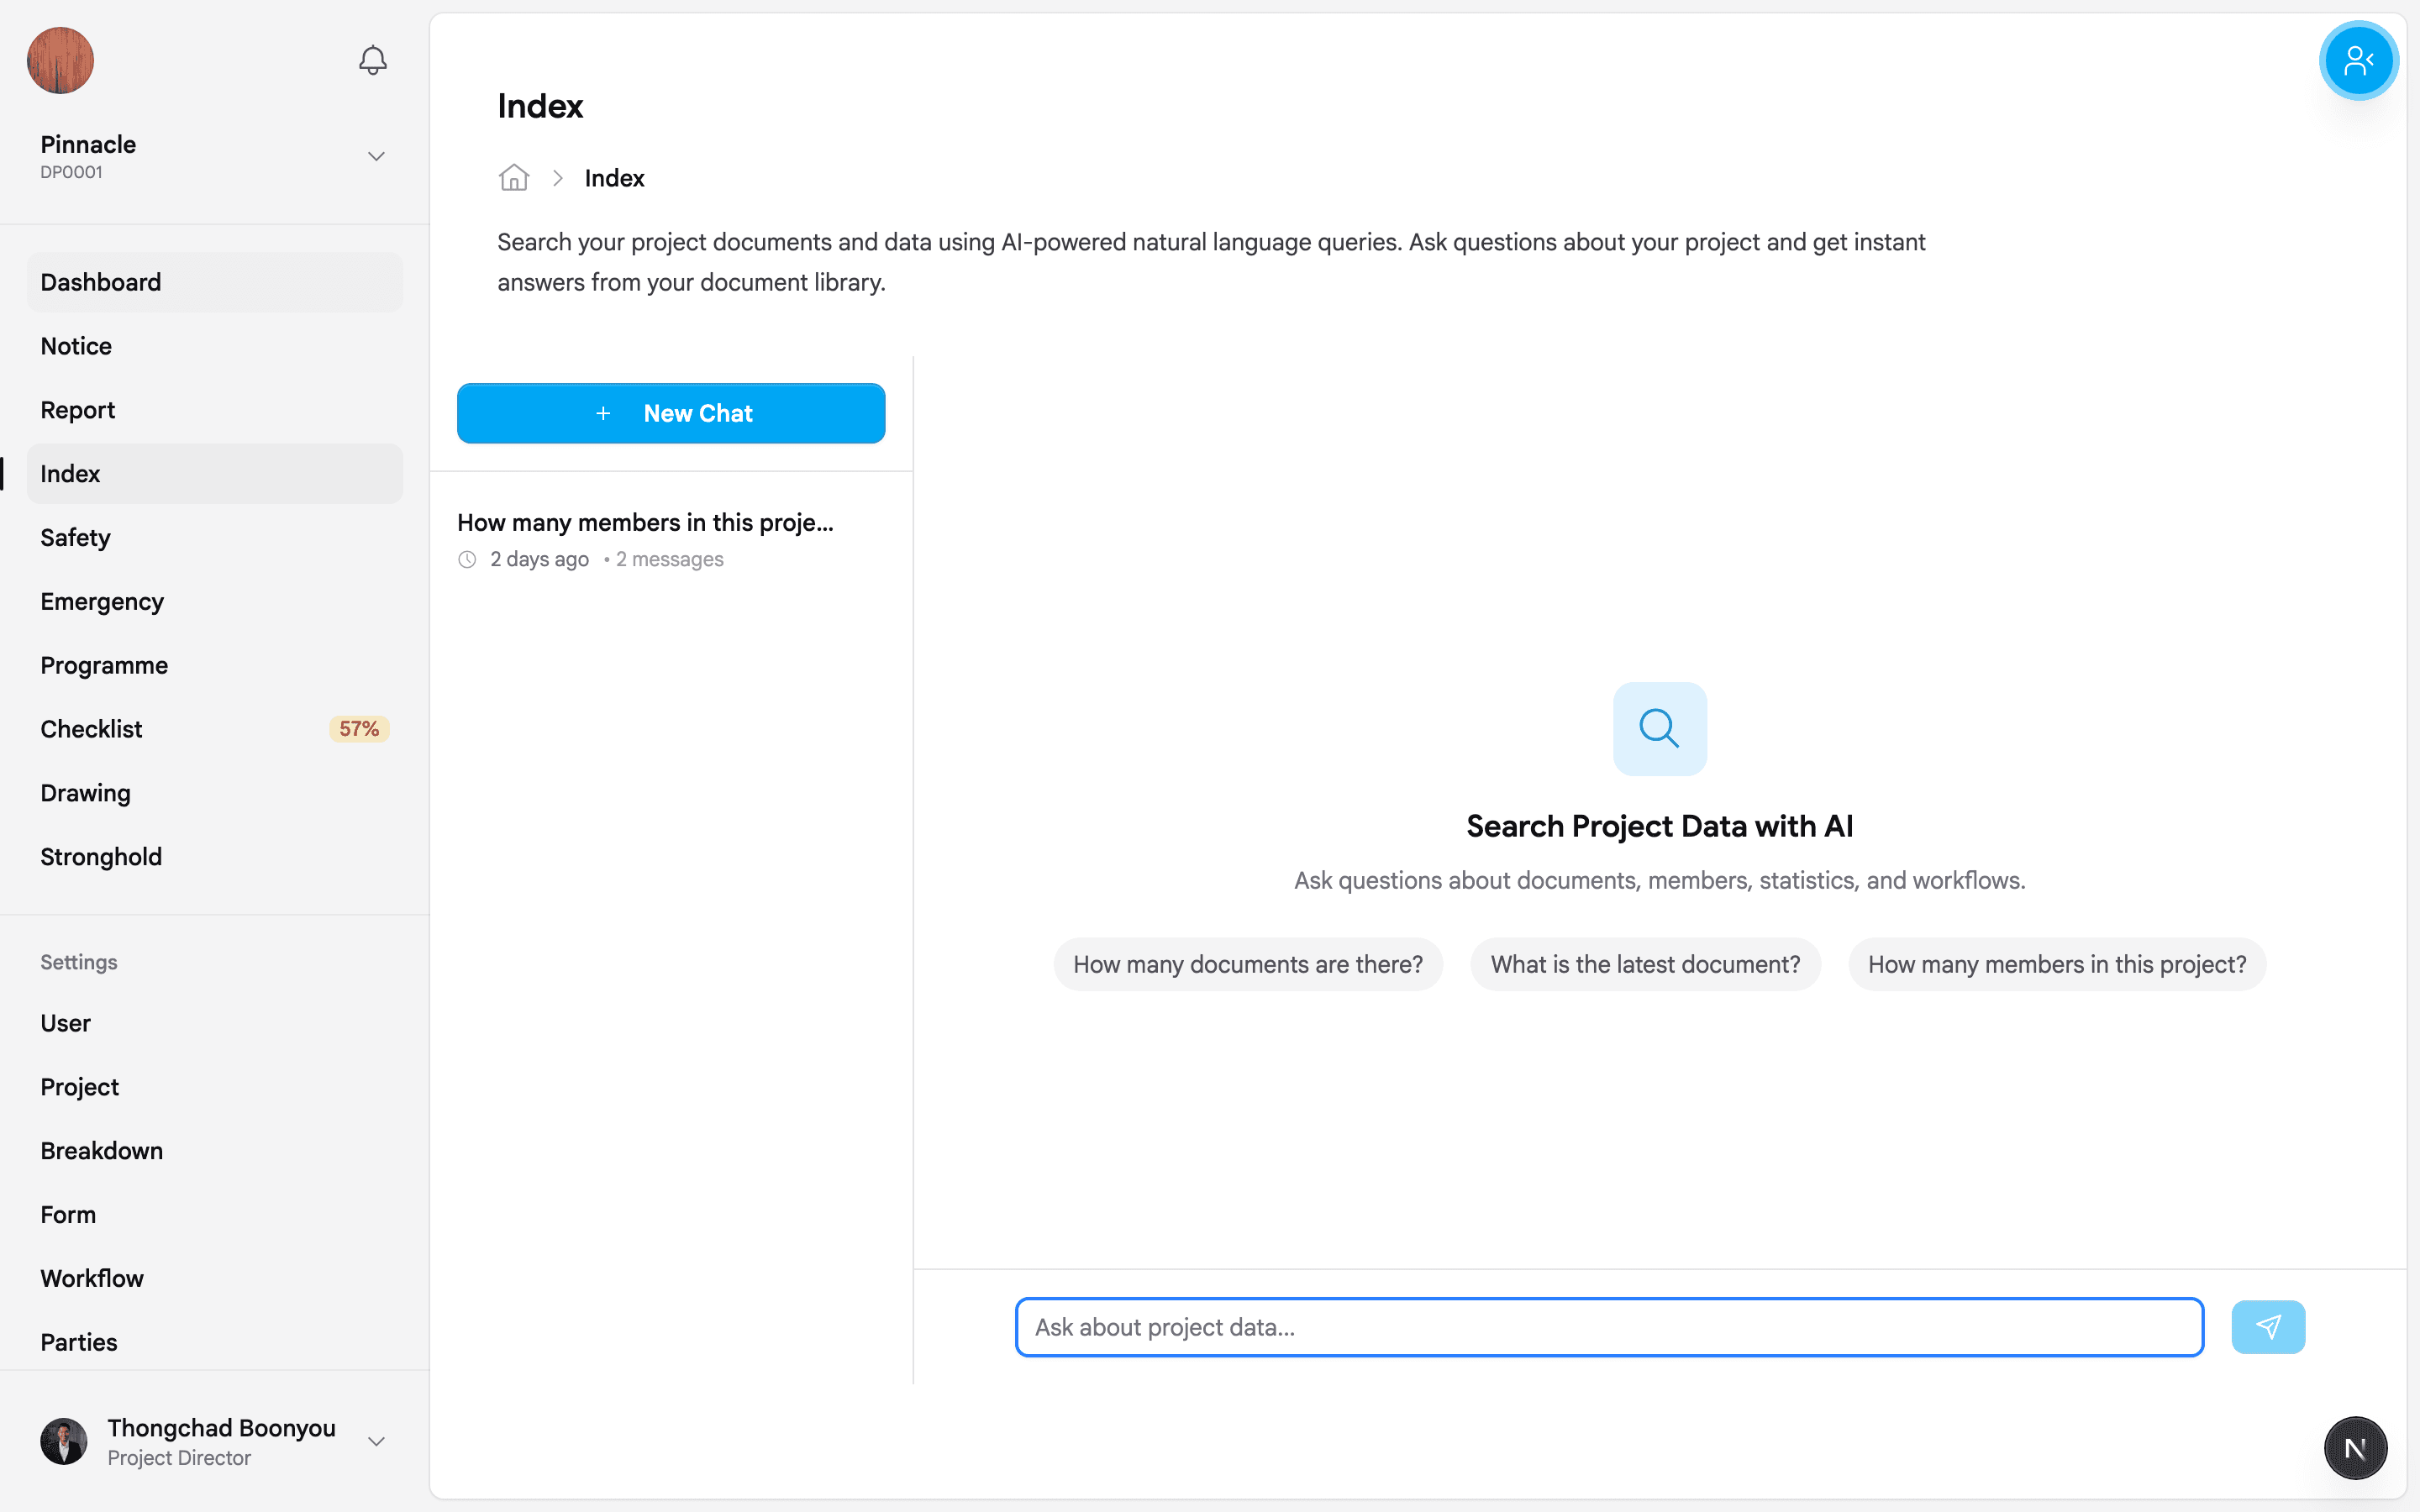Open the notification bell
The height and width of the screenshot is (1512, 2420).
(371, 60)
